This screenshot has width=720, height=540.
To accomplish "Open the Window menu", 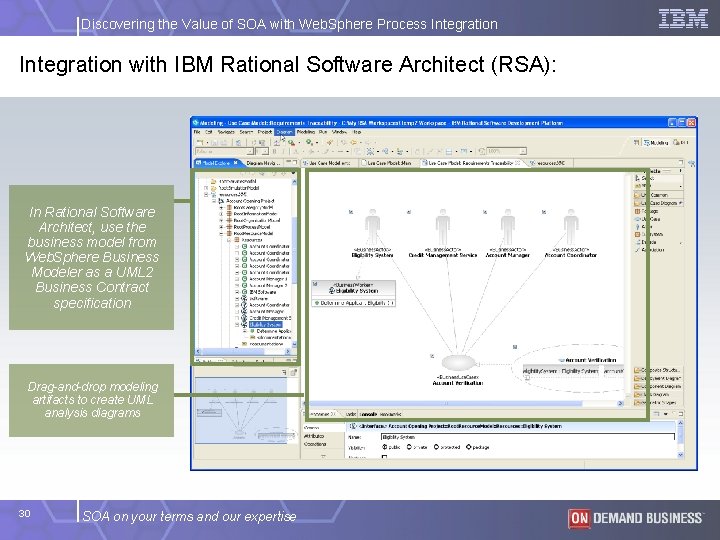I will pos(339,132).
